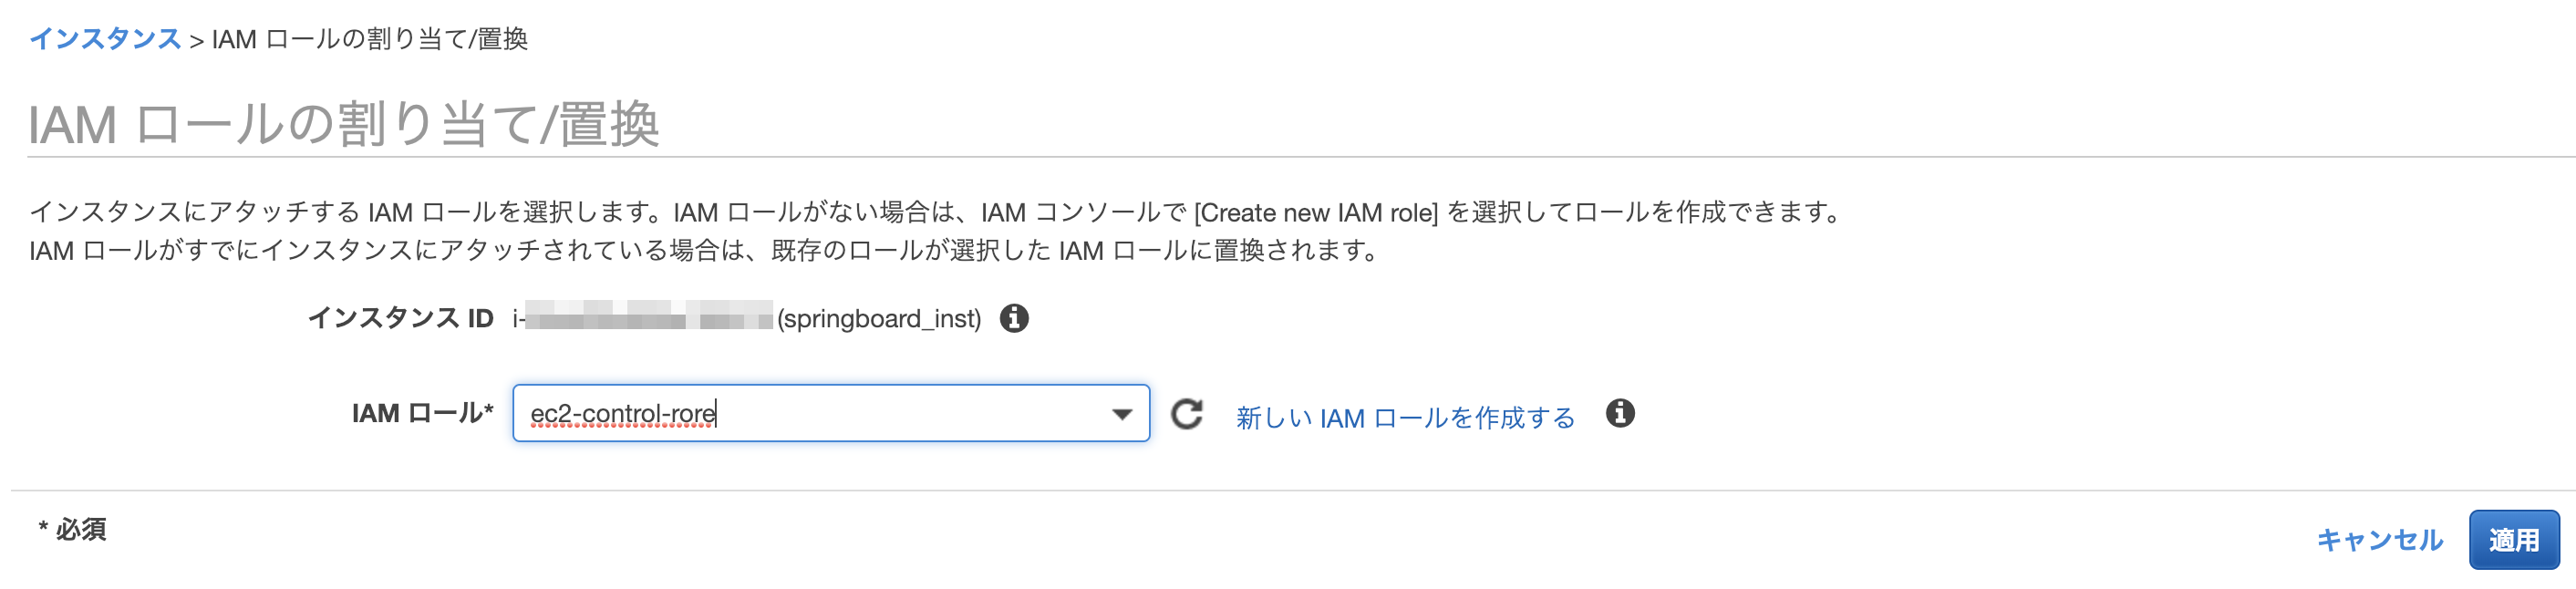Click info icon beside springboard_inst instance ID
The width and height of the screenshot is (2576, 589).
coord(1014,318)
